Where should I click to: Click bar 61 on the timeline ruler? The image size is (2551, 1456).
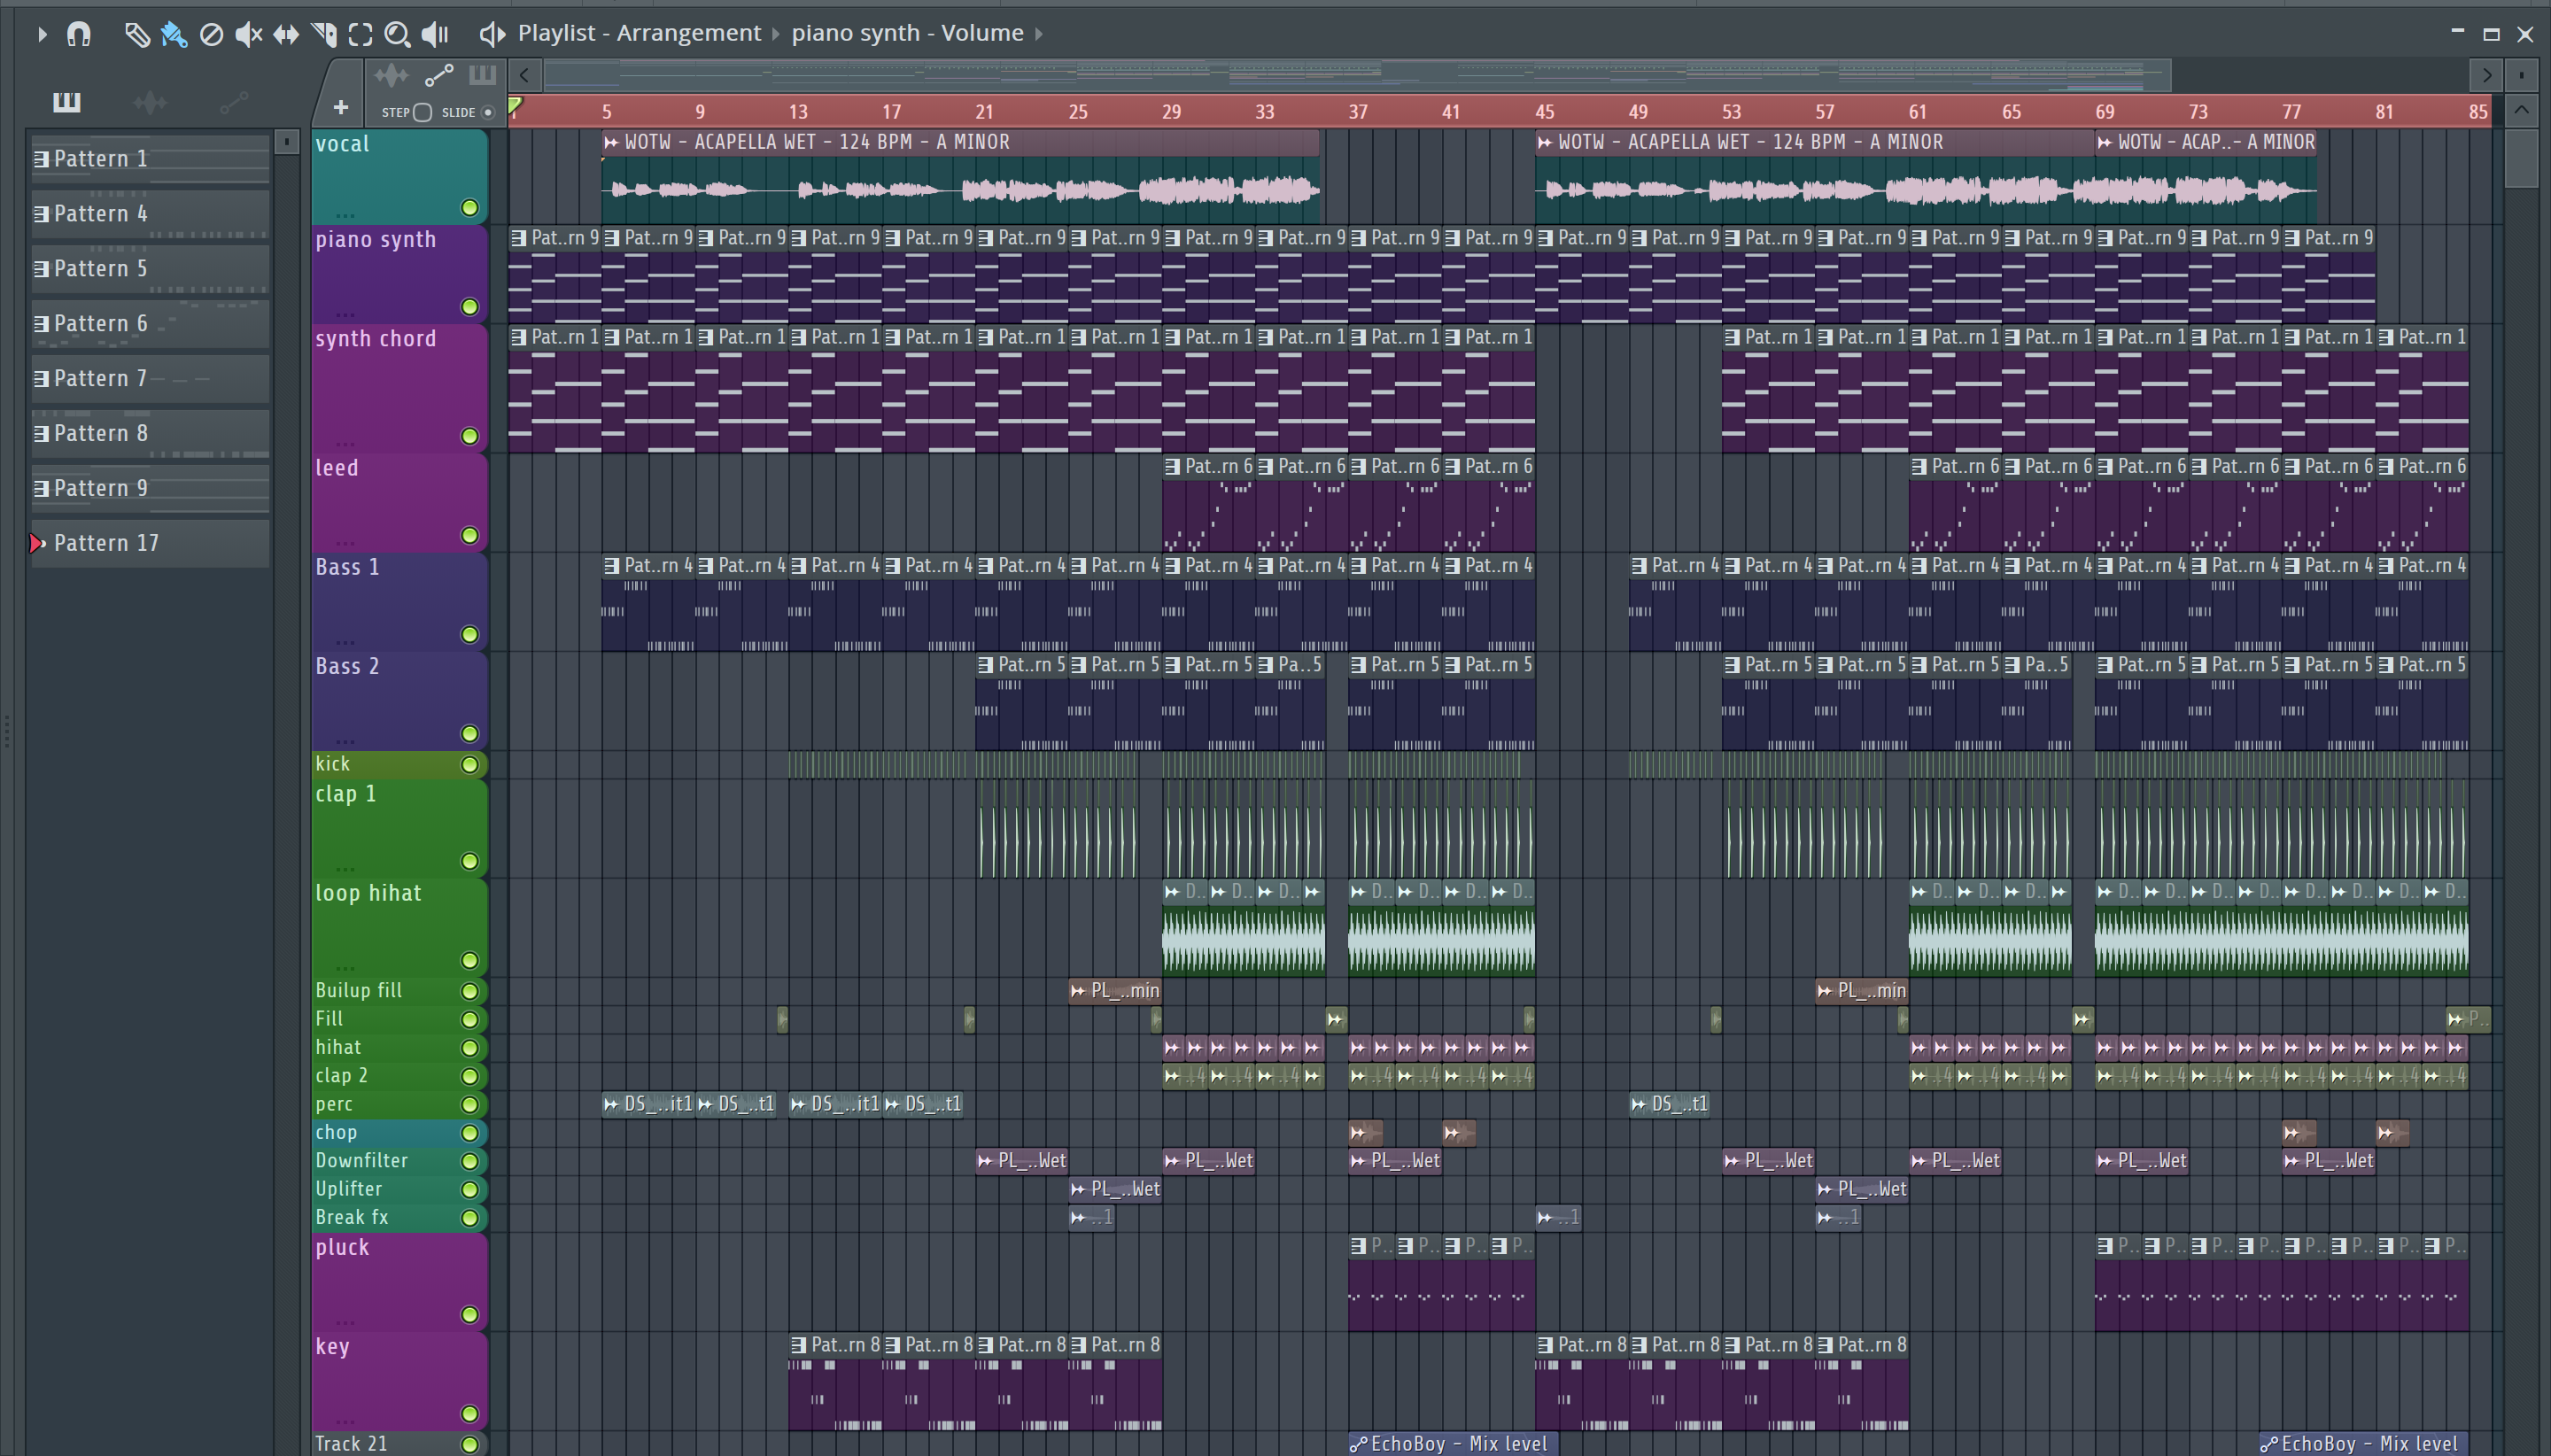click(x=1917, y=112)
